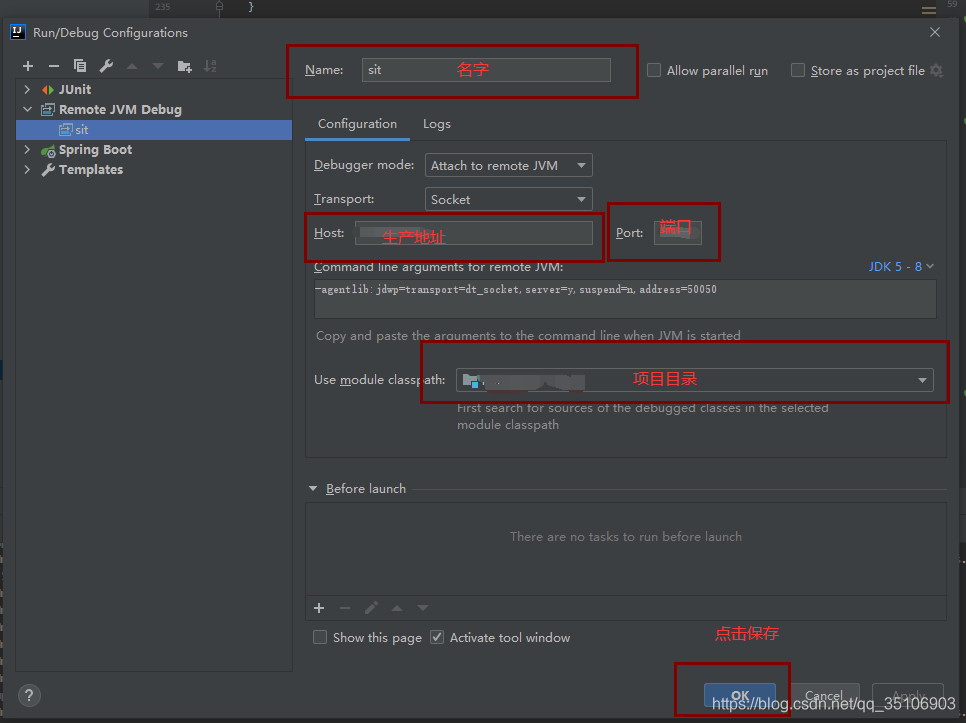The width and height of the screenshot is (966, 723).
Task: Move Before launch task down
Action: [423, 608]
